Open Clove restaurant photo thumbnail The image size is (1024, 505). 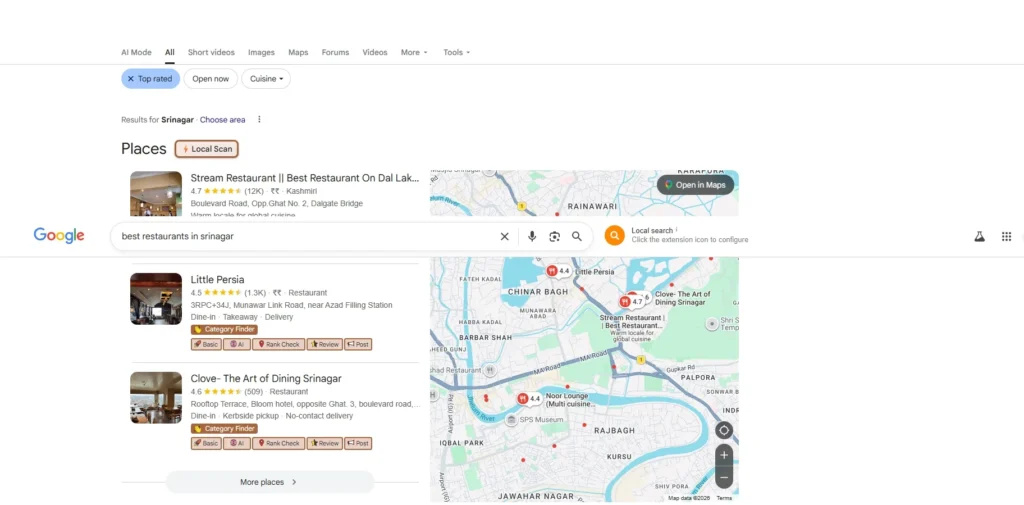[x=156, y=397]
